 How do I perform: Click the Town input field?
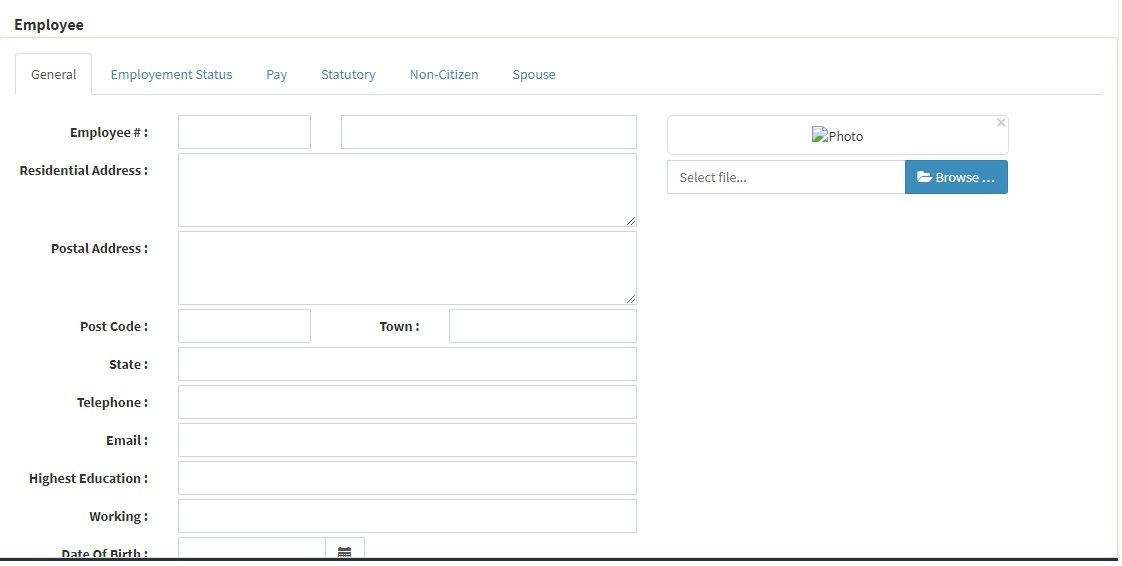pyautogui.click(x=542, y=326)
